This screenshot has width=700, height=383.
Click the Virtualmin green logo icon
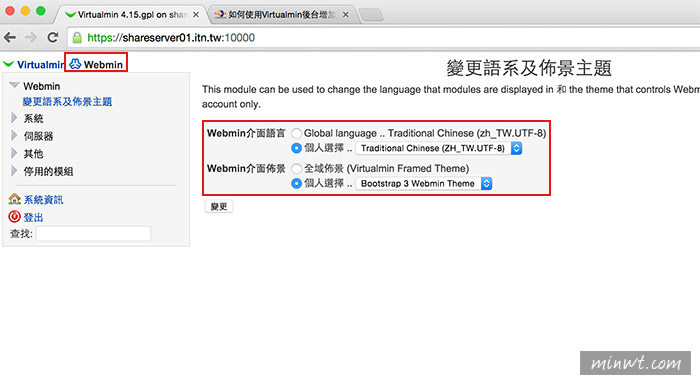pyautogui.click(x=8, y=64)
